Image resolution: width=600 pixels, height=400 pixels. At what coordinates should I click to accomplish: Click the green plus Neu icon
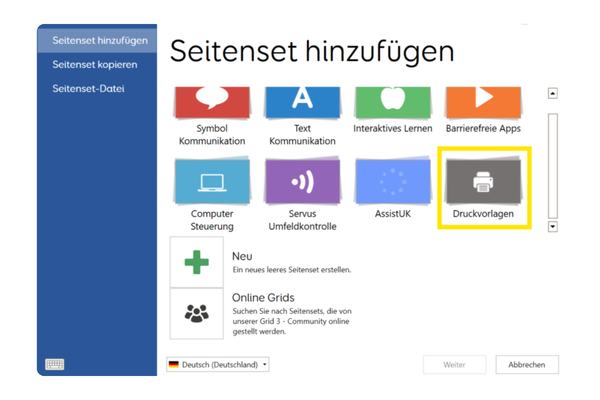coord(196,262)
